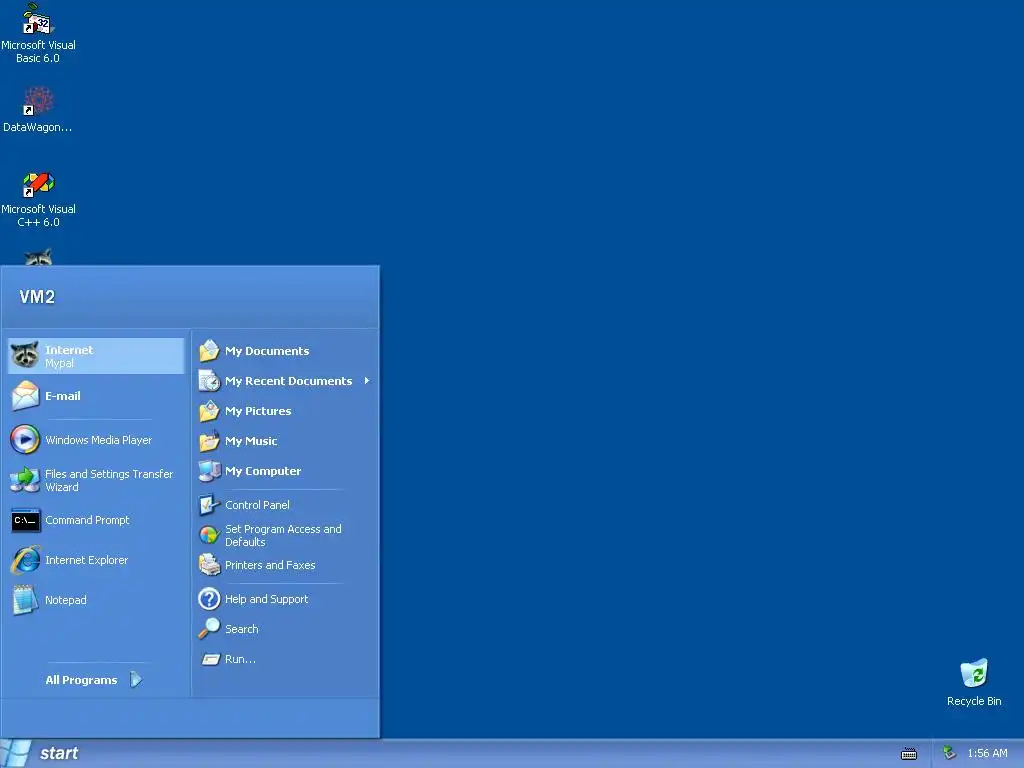Click the My Pictures label
The image size is (1024, 768).
pyautogui.click(x=258, y=411)
